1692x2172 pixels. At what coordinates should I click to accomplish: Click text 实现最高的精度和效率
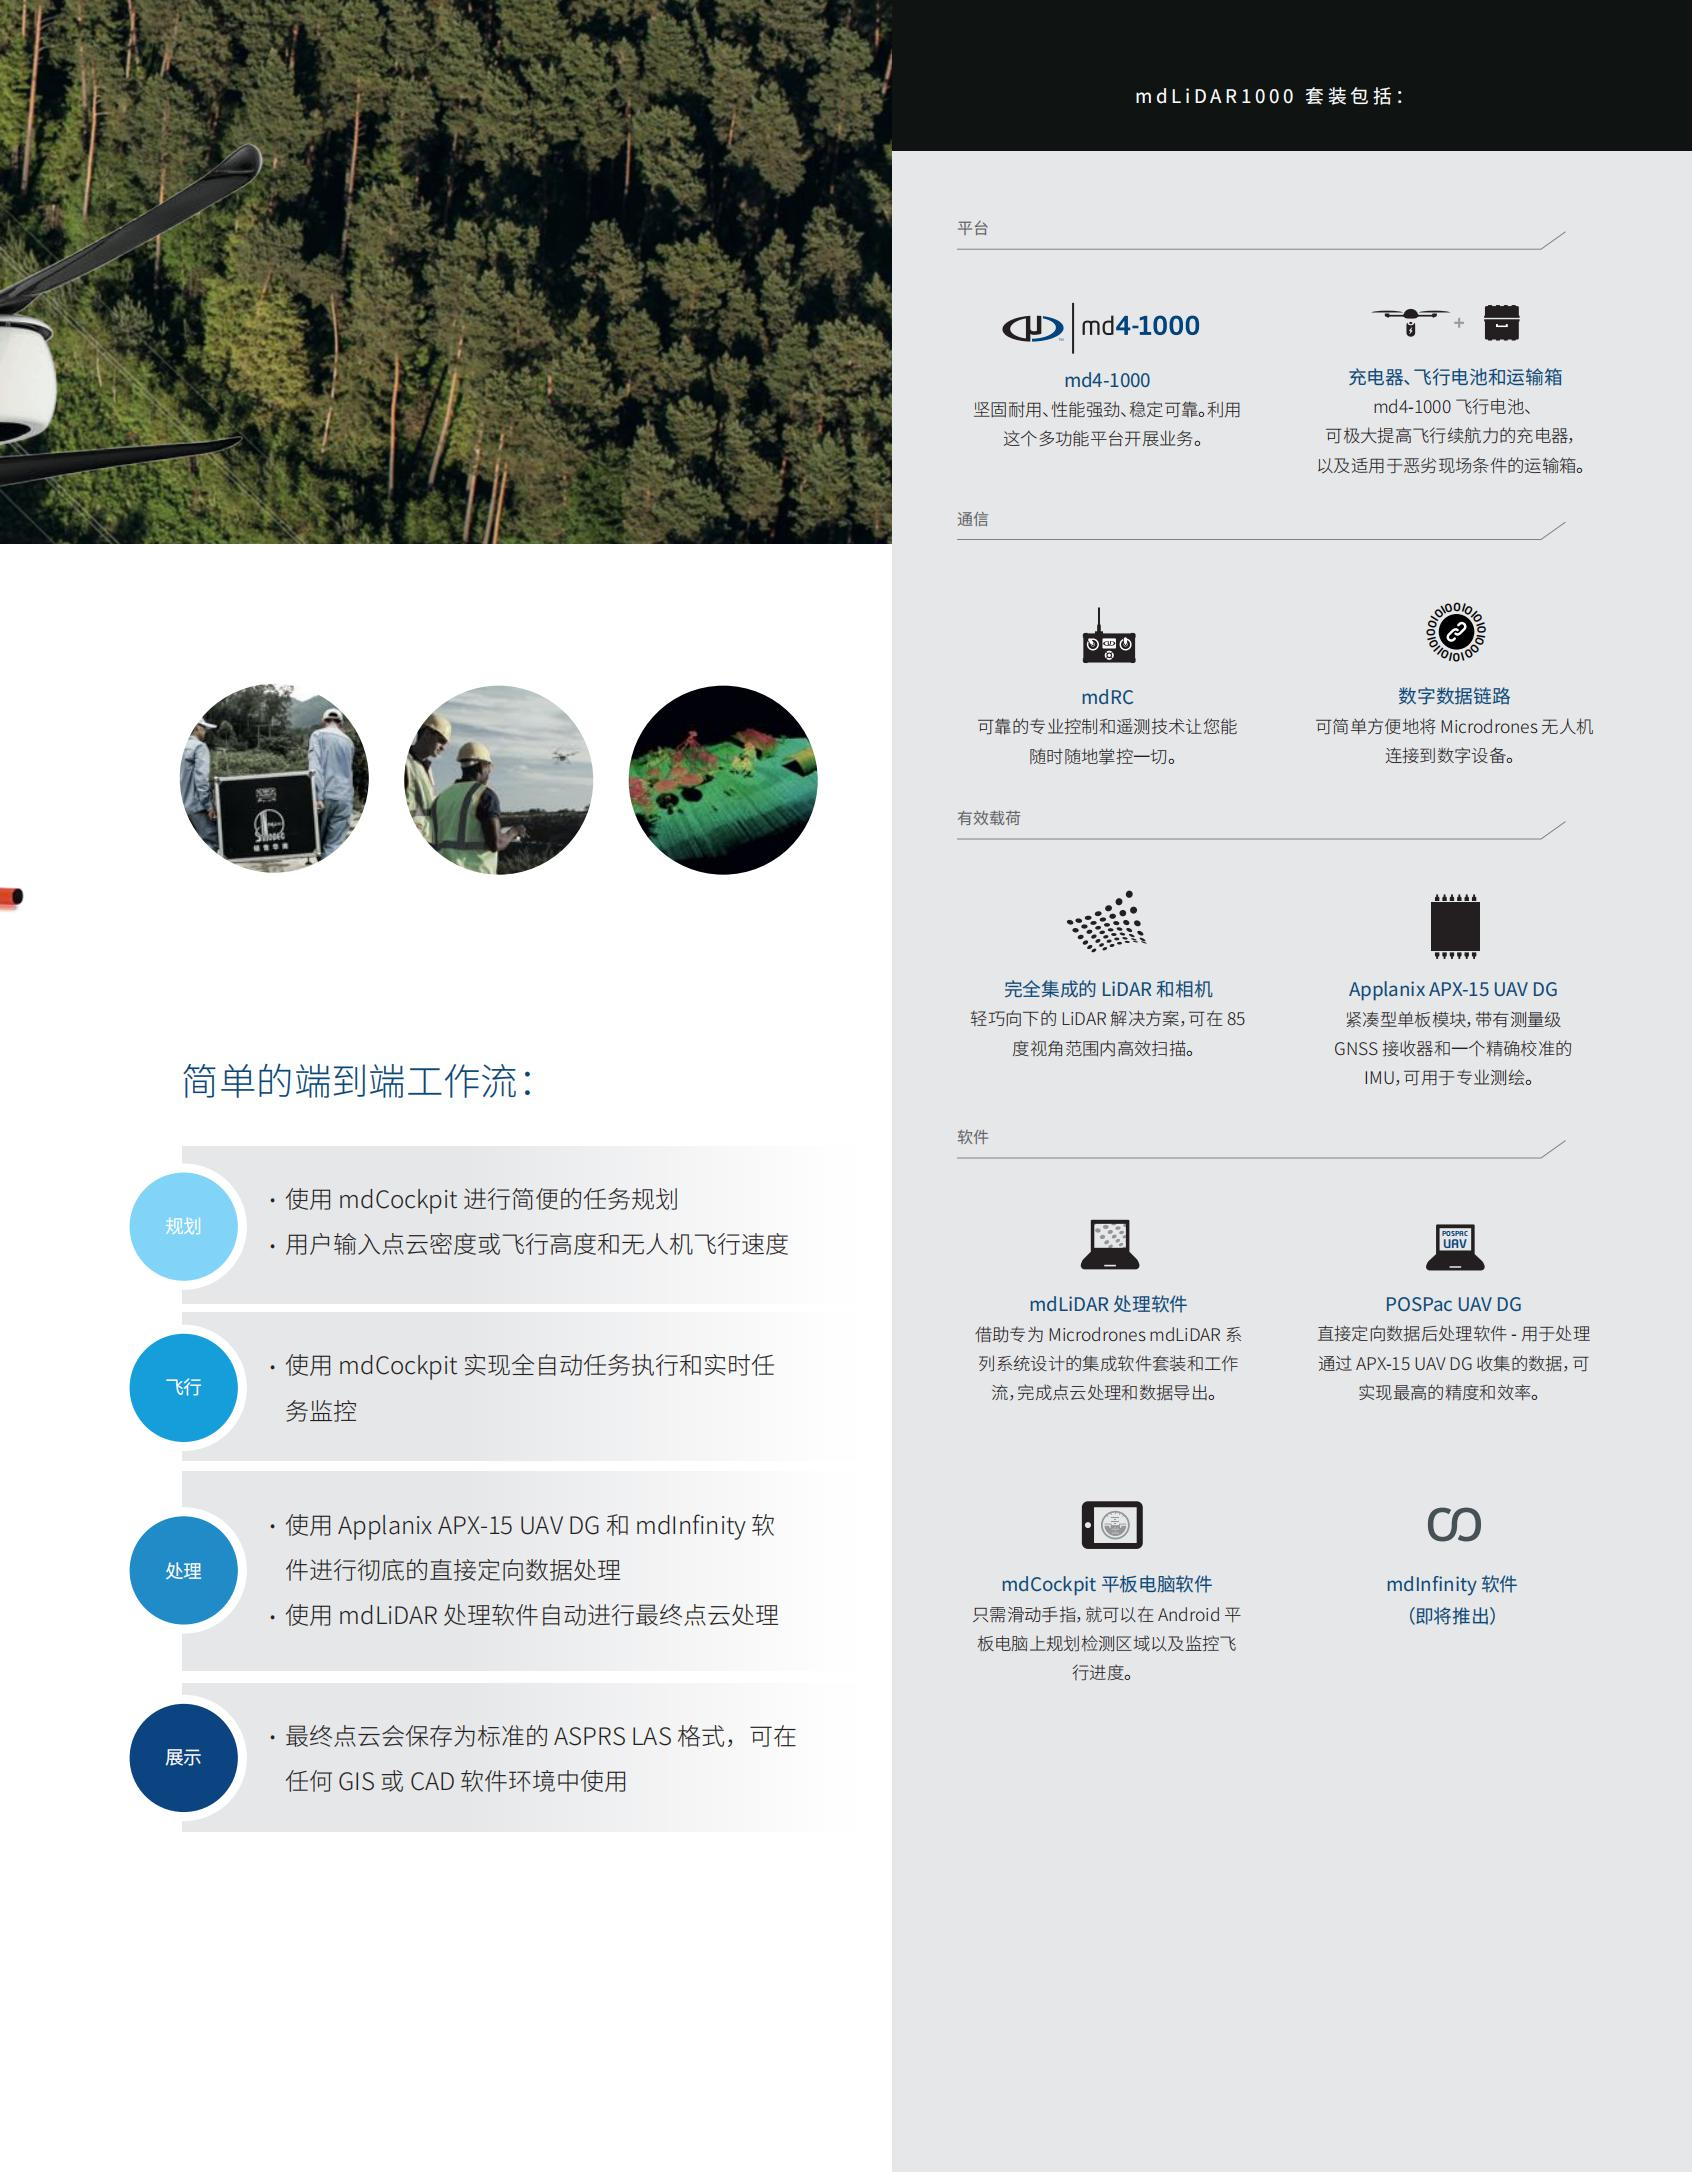(x=1452, y=1393)
